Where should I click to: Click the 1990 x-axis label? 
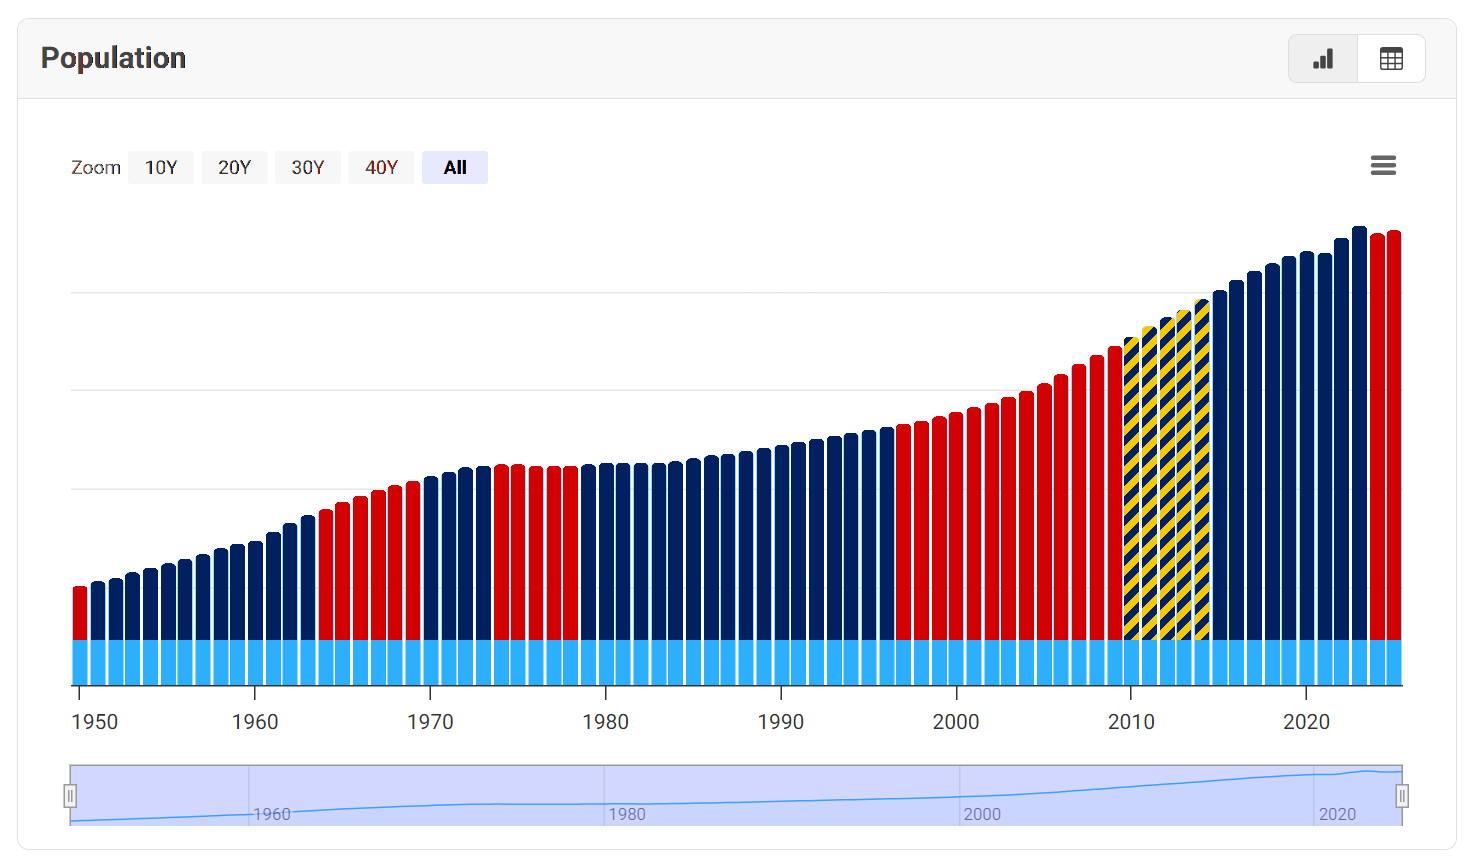pos(780,722)
